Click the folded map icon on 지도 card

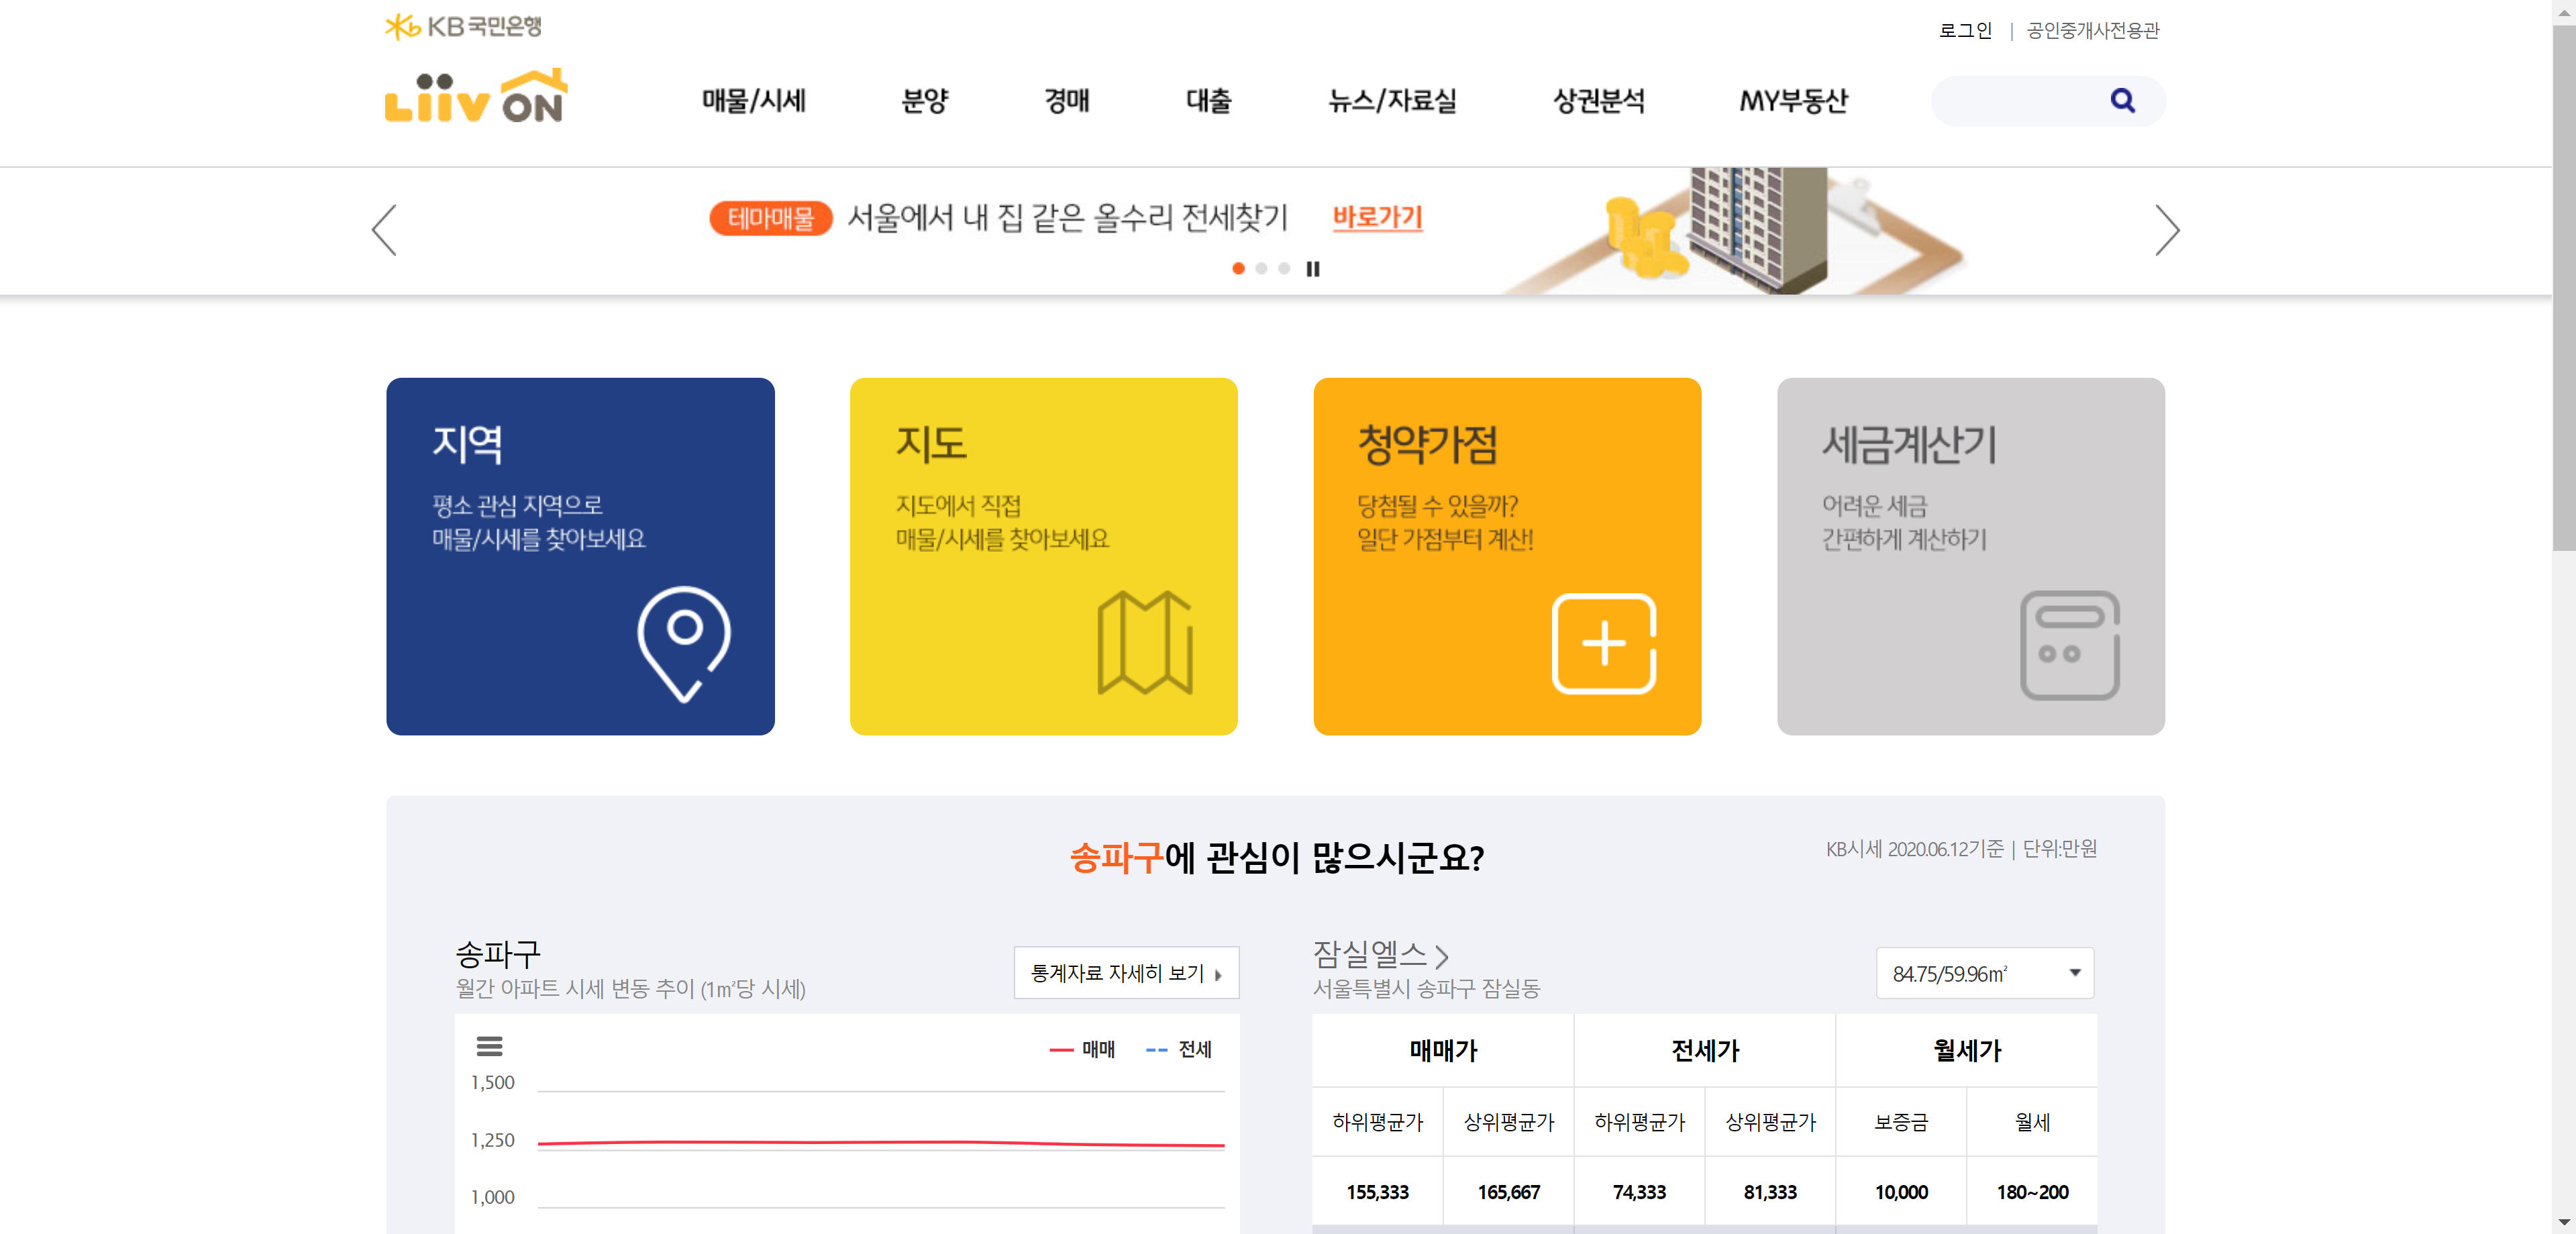tap(1144, 643)
